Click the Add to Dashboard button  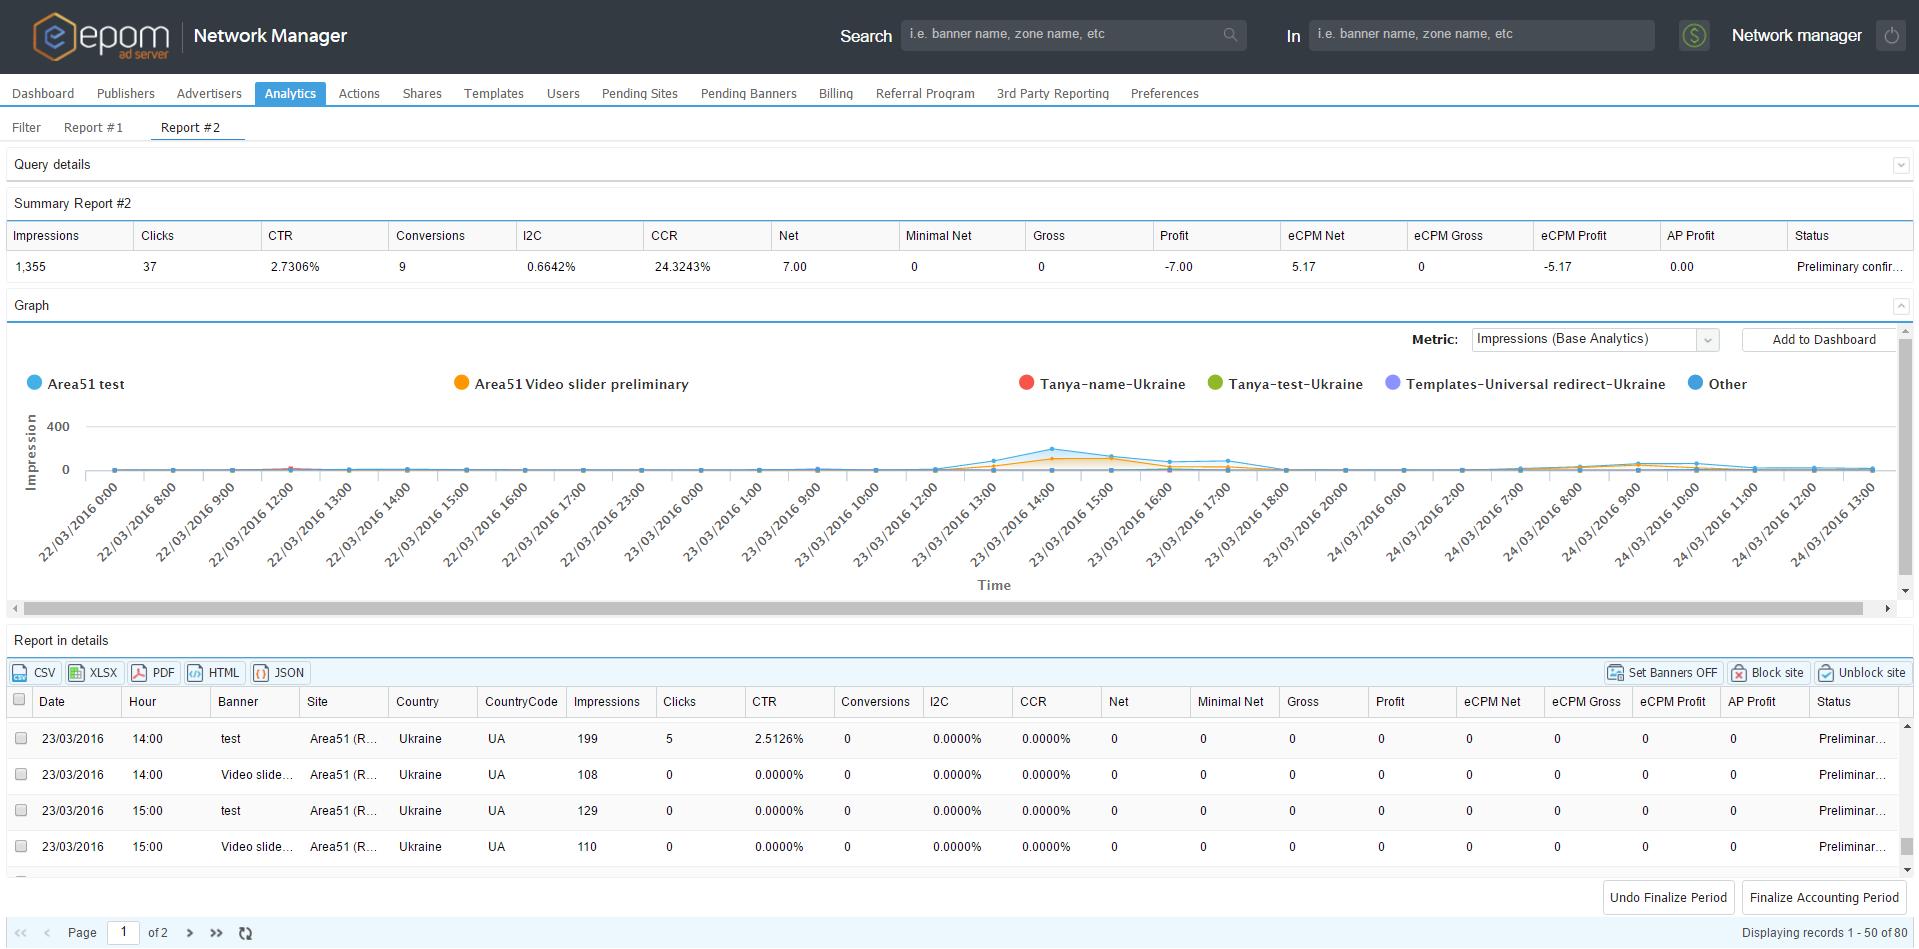click(x=1823, y=340)
